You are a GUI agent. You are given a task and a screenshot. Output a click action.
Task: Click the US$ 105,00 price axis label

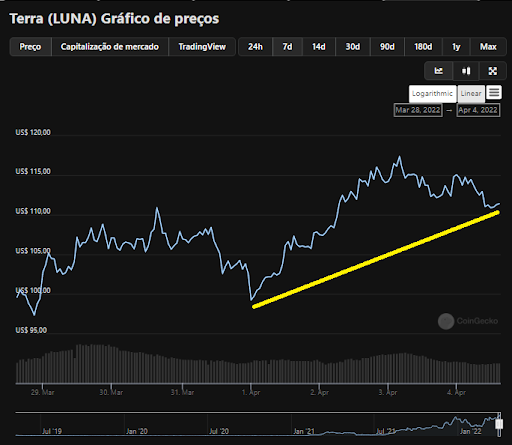click(x=33, y=251)
